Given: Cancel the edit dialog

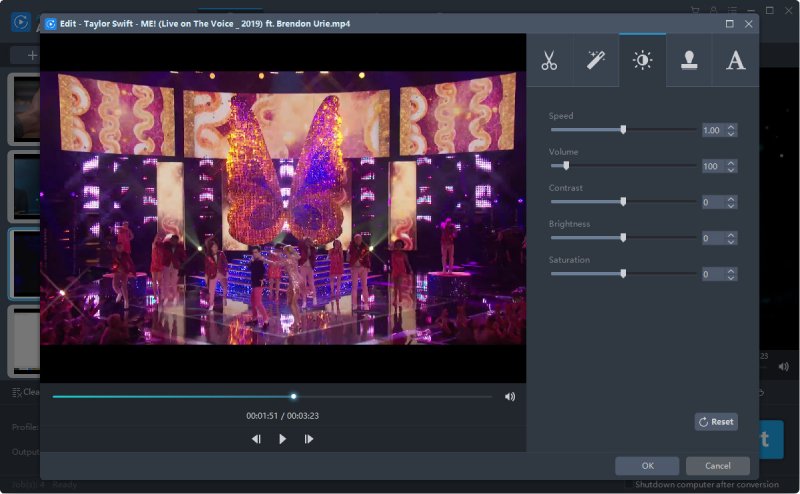Looking at the screenshot, I should point(717,465).
